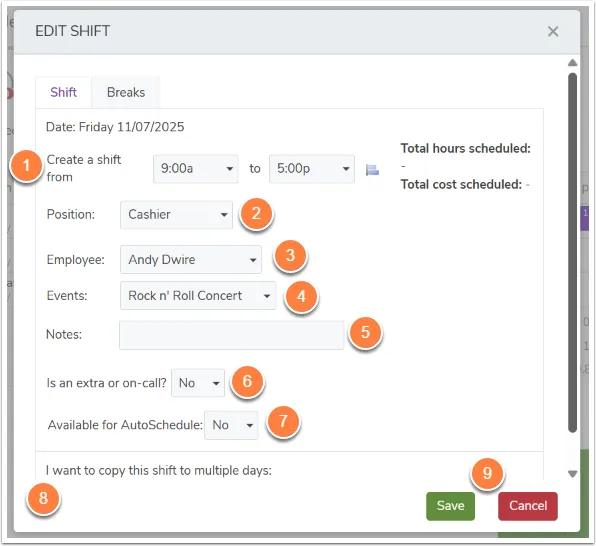The height and width of the screenshot is (546, 596).
Task: Open the Employee dropdown showing Andy Dwire
Action: (x=191, y=259)
